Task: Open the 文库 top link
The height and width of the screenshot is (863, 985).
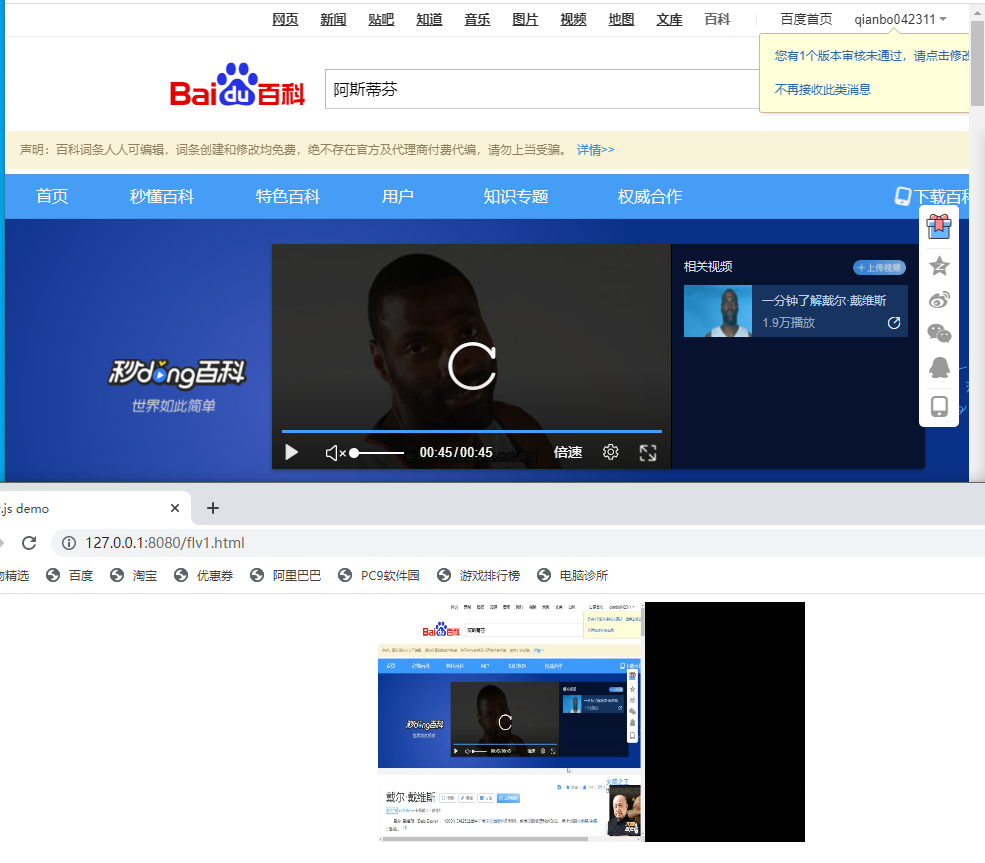Action: click(x=670, y=19)
